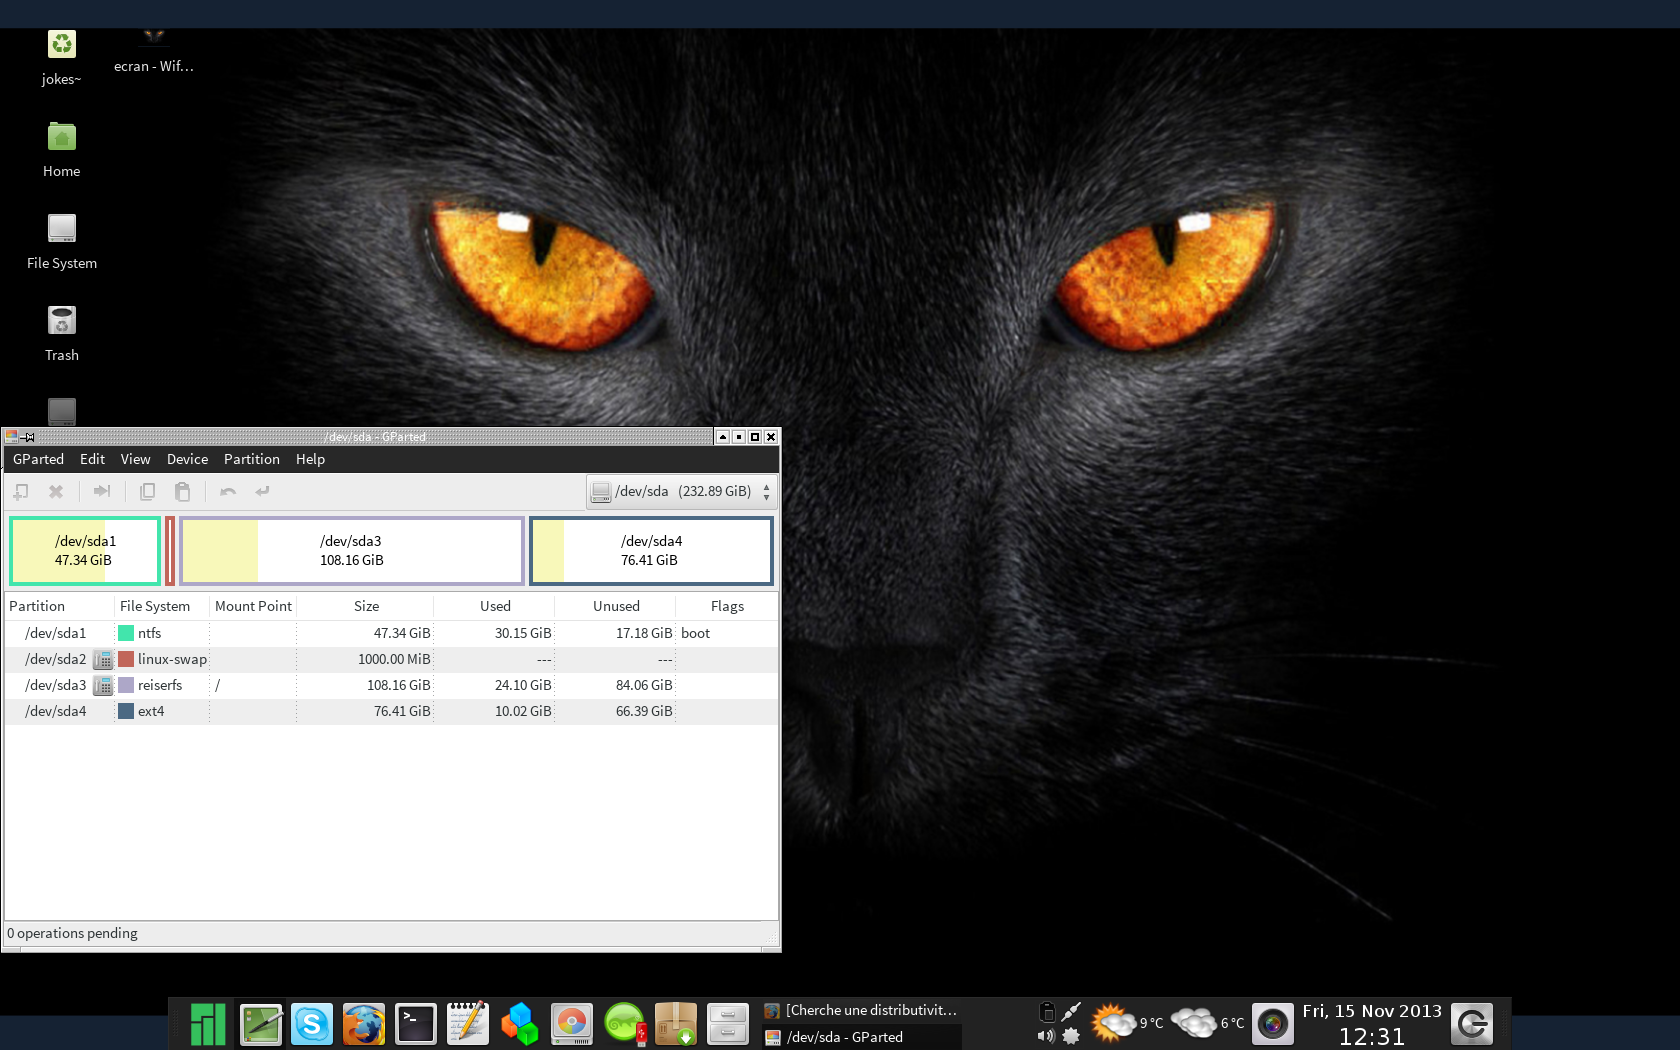
Task: Click the Undo last operation icon
Action: (x=228, y=491)
